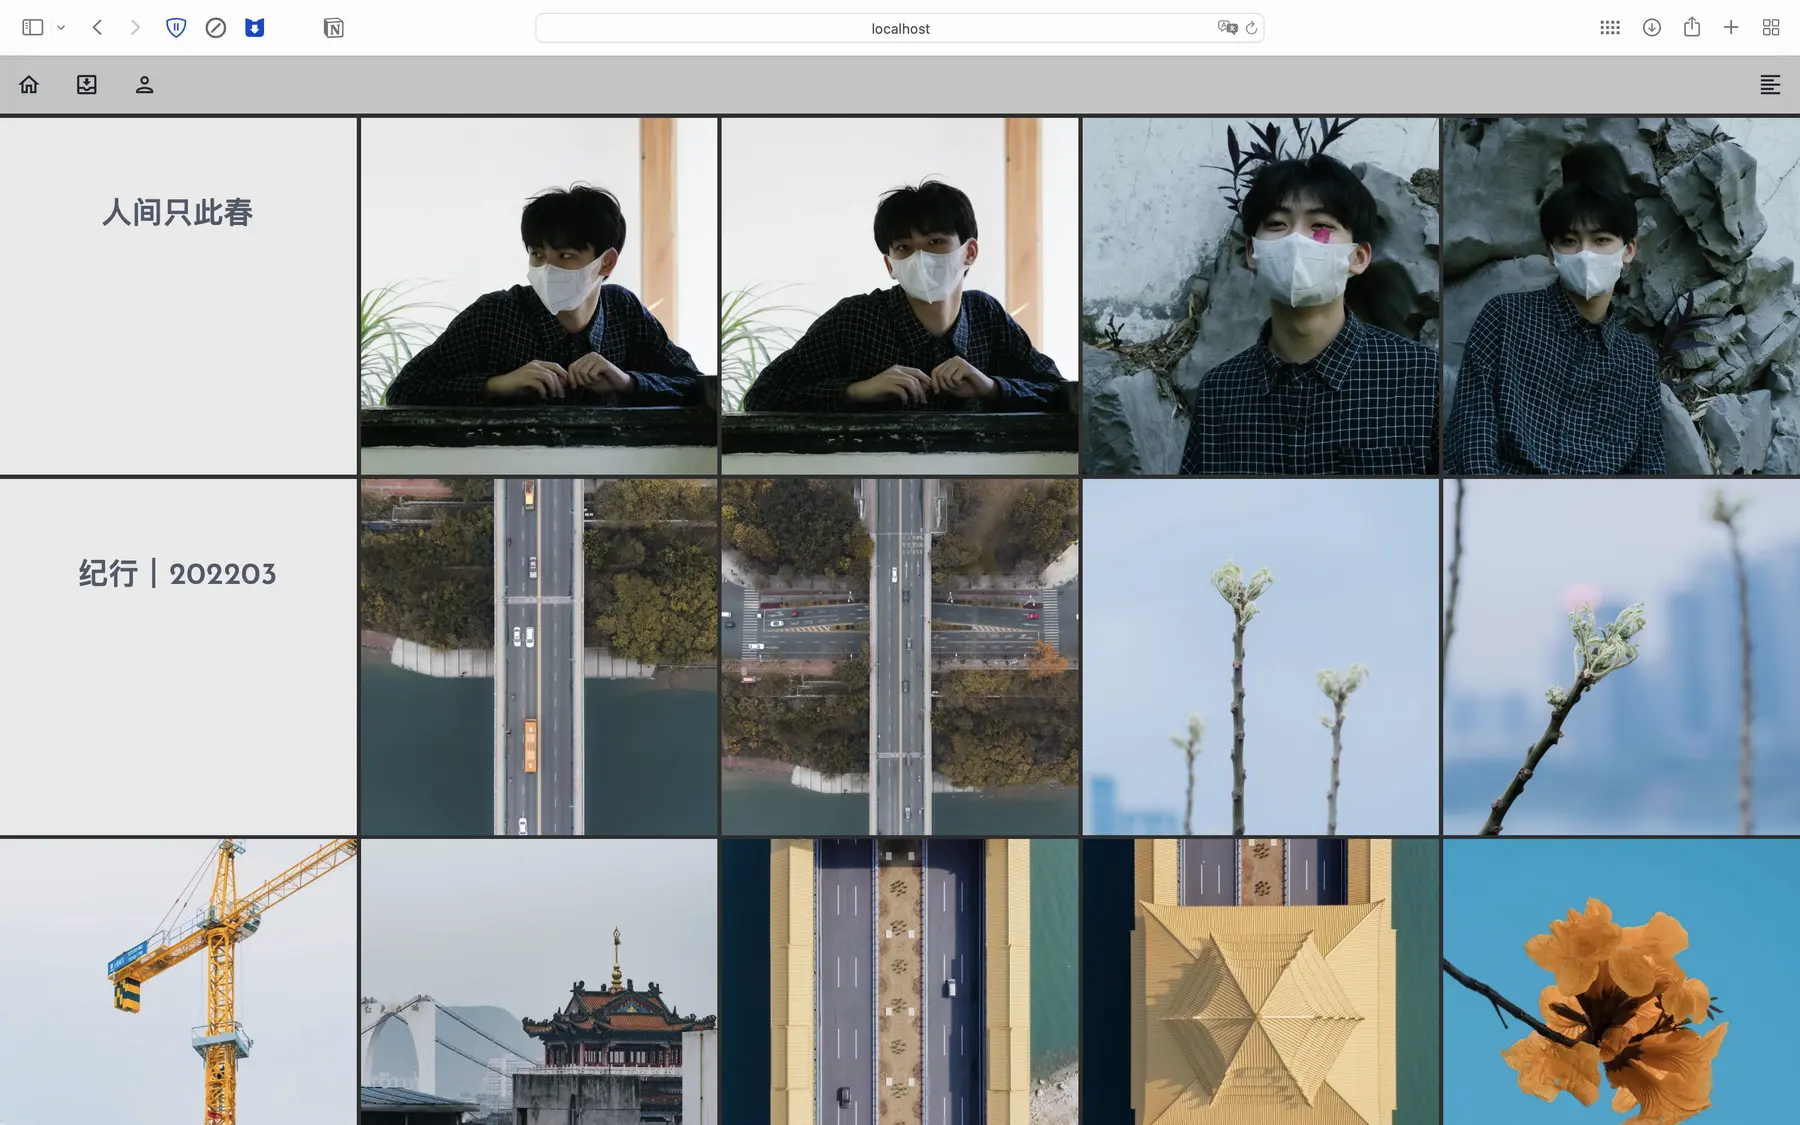The height and width of the screenshot is (1125, 1800).
Task: Open the Safari share menu
Action: [x=1692, y=27]
